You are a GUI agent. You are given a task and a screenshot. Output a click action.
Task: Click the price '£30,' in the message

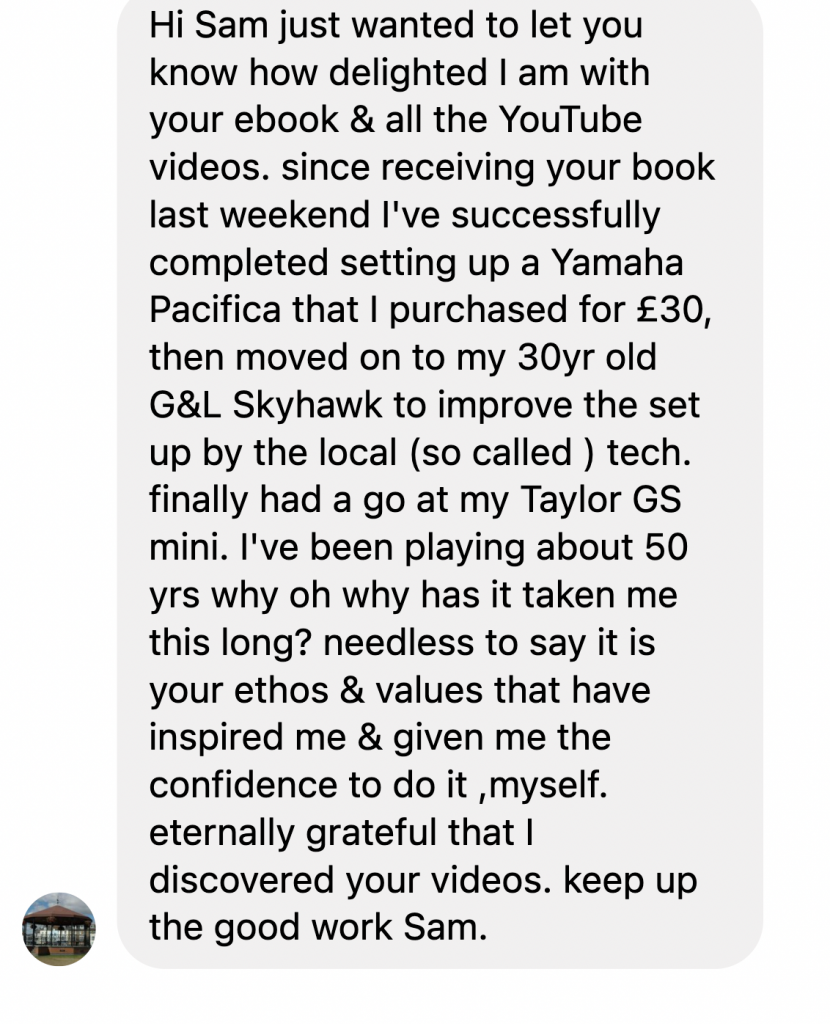674,310
